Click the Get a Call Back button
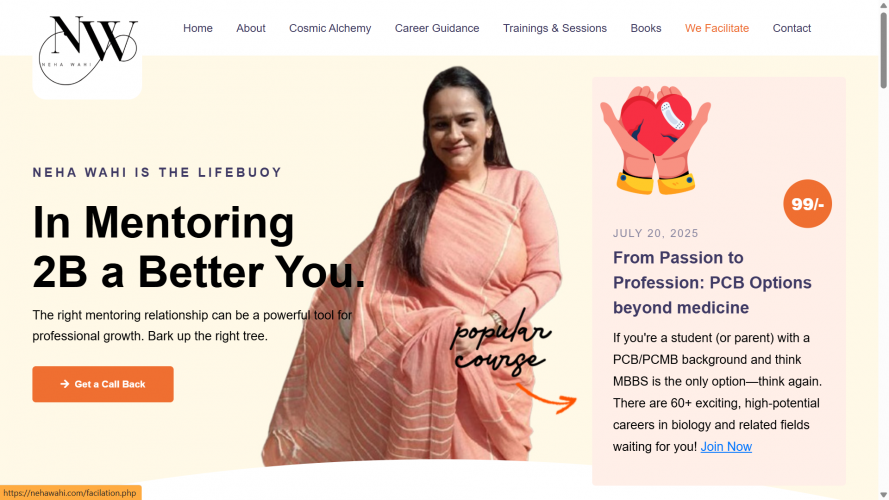Screen dimensions: 889x500 click(103, 384)
